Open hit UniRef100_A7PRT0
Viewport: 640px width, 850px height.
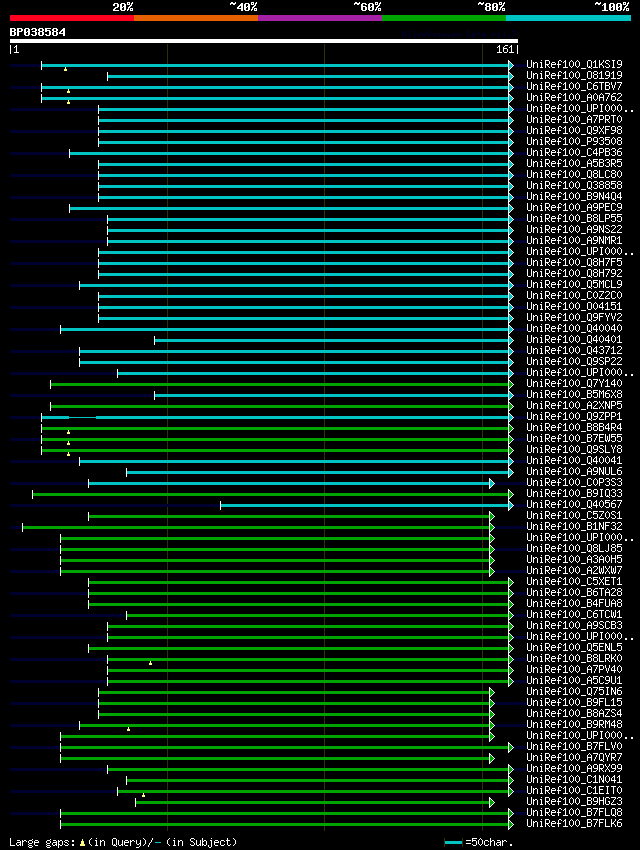(574, 119)
